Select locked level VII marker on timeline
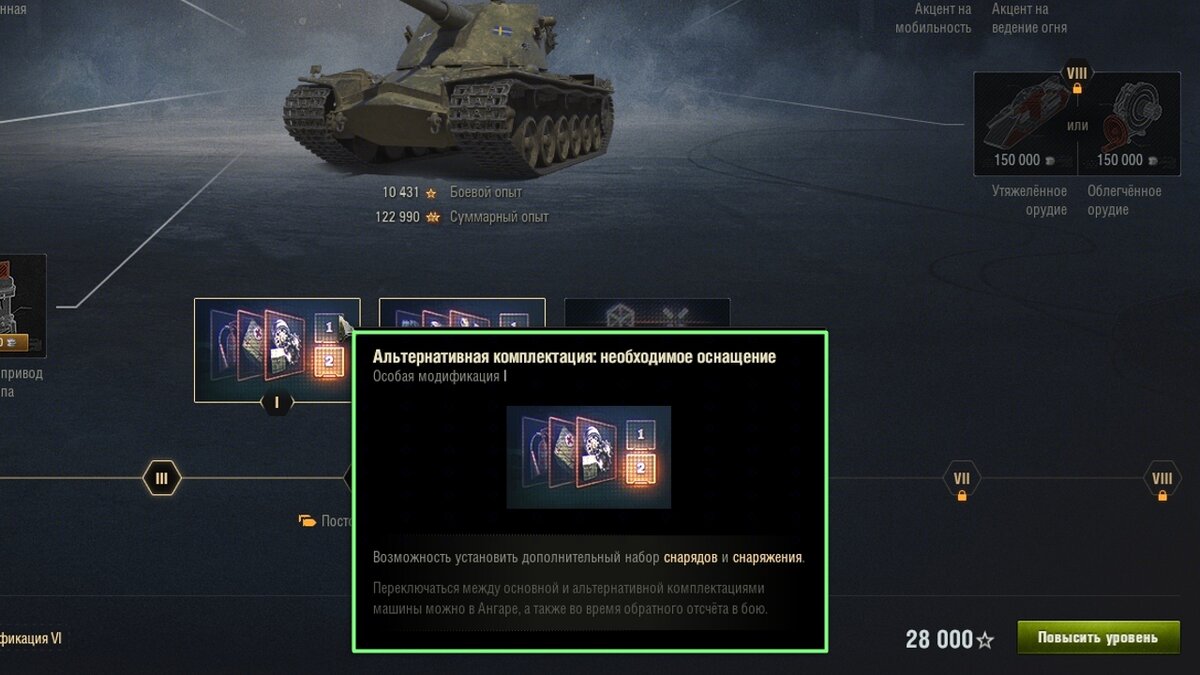The width and height of the screenshot is (1200, 675). (x=962, y=480)
